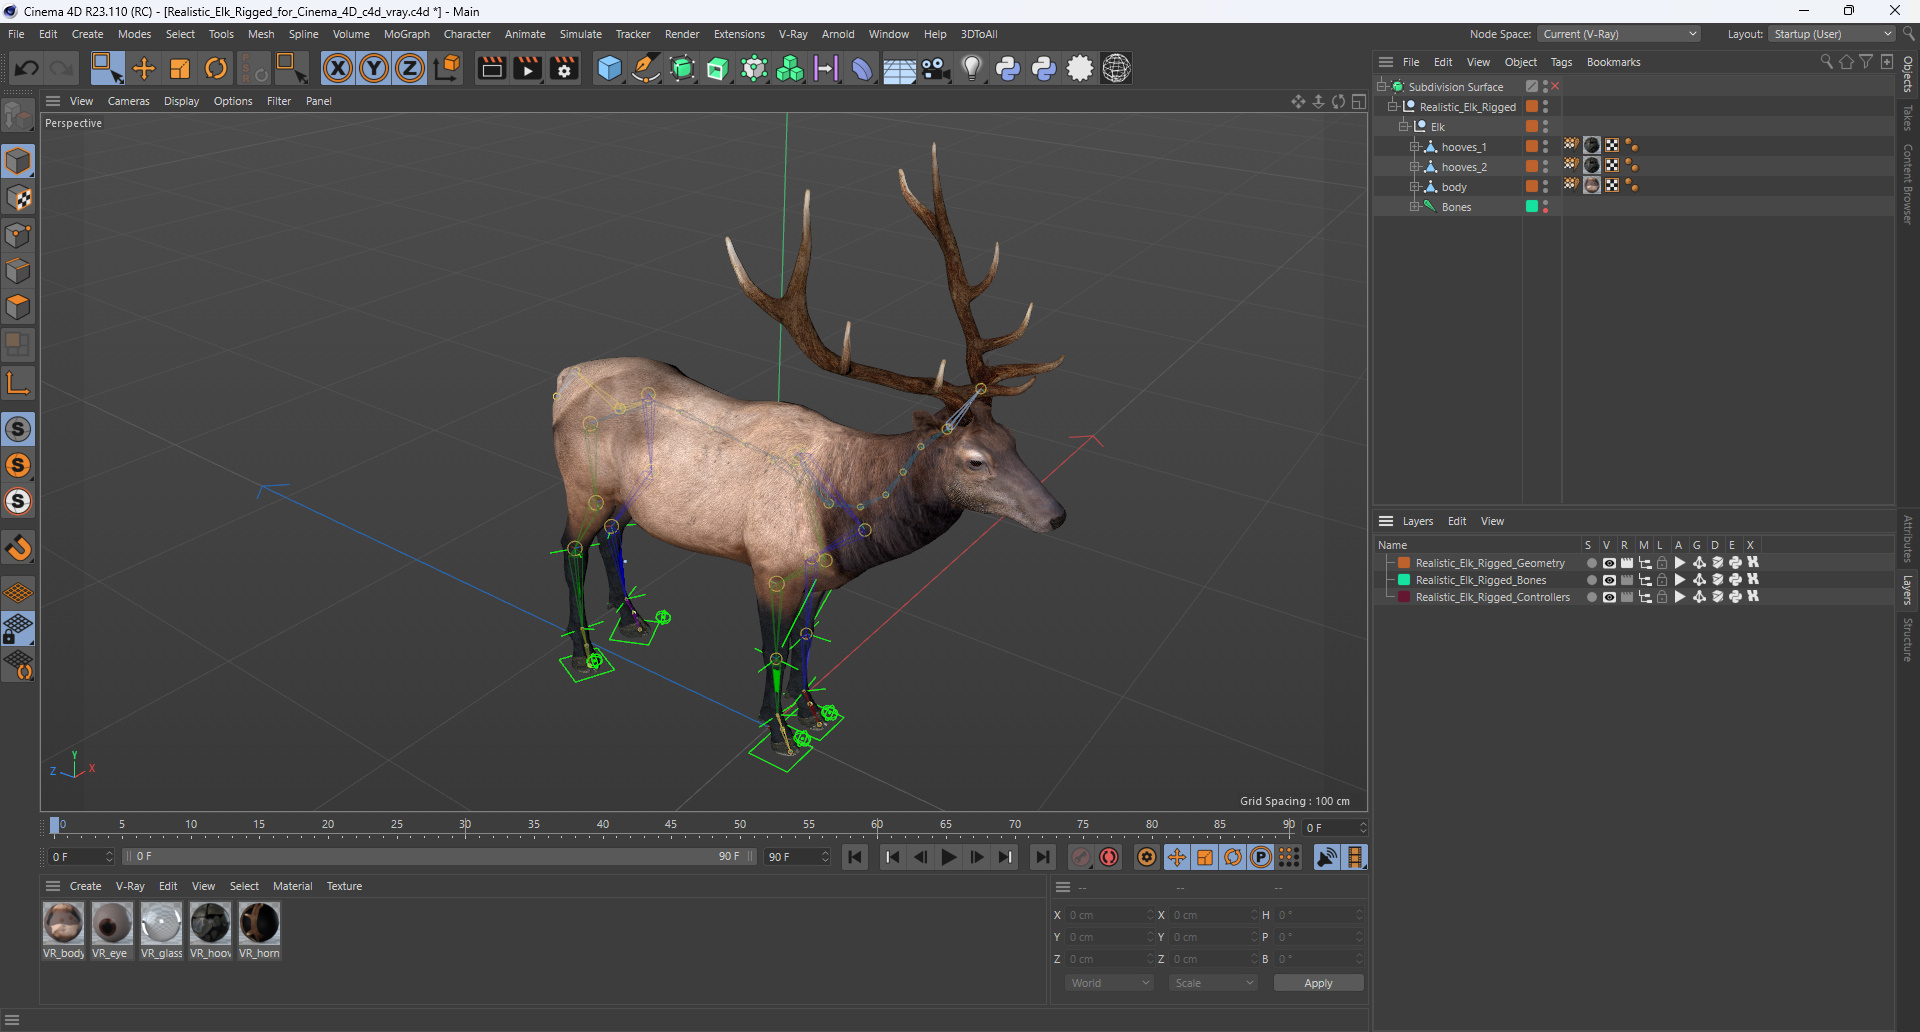Collapse the Realistic_Elk_Rigged hierarchy
This screenshot has height=1032, width=1920.
pos(1393,107)
